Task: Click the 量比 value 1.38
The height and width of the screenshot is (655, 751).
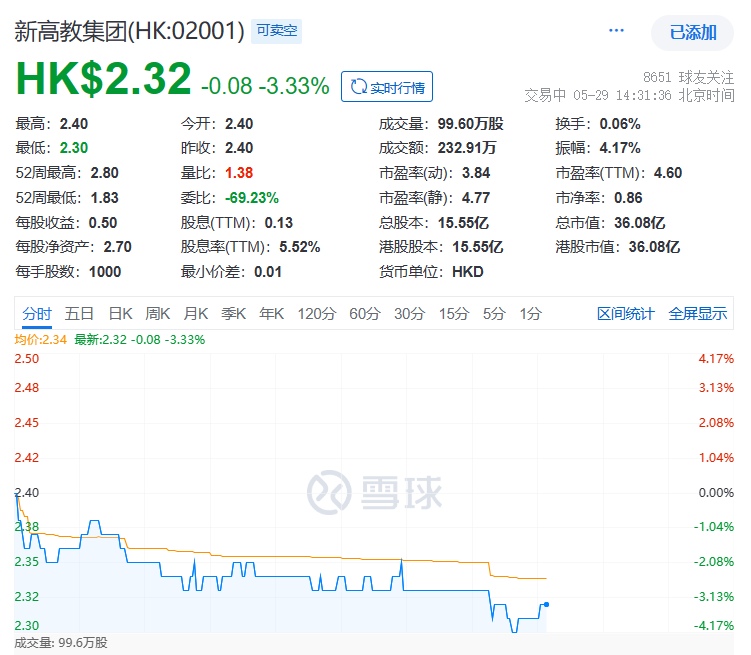Action: tap(239, 173)
